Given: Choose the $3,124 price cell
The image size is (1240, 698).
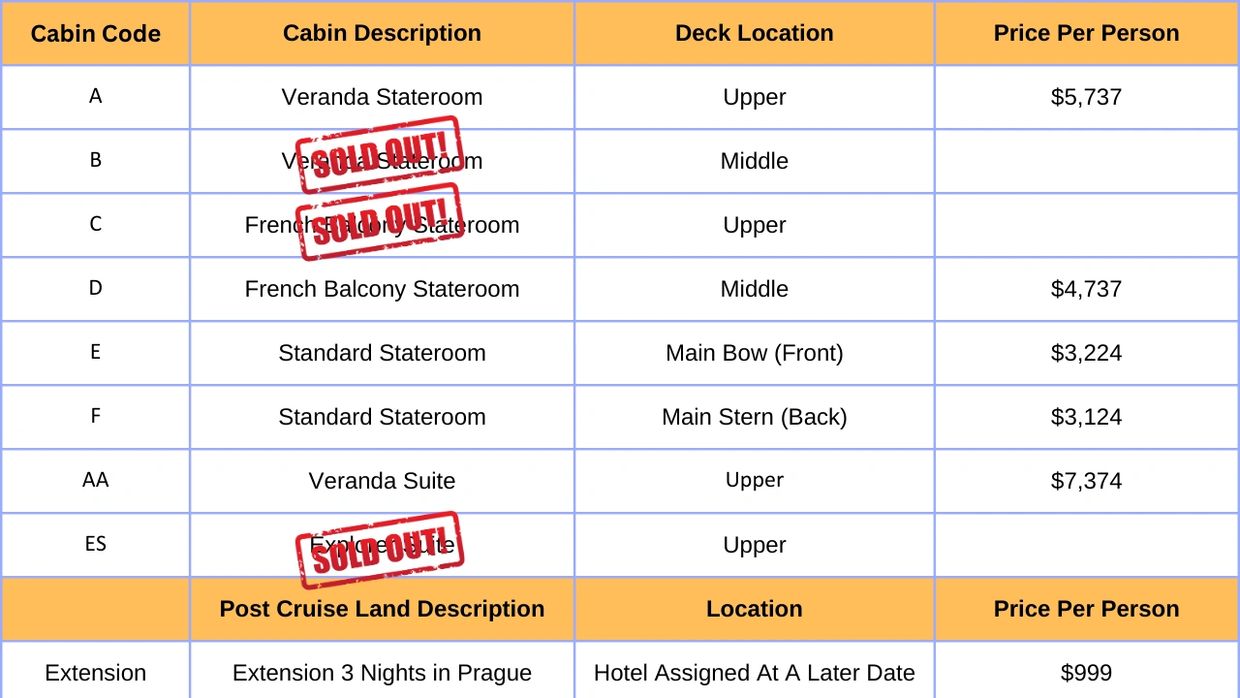Looking at the screenshot, I should 1086,417.
